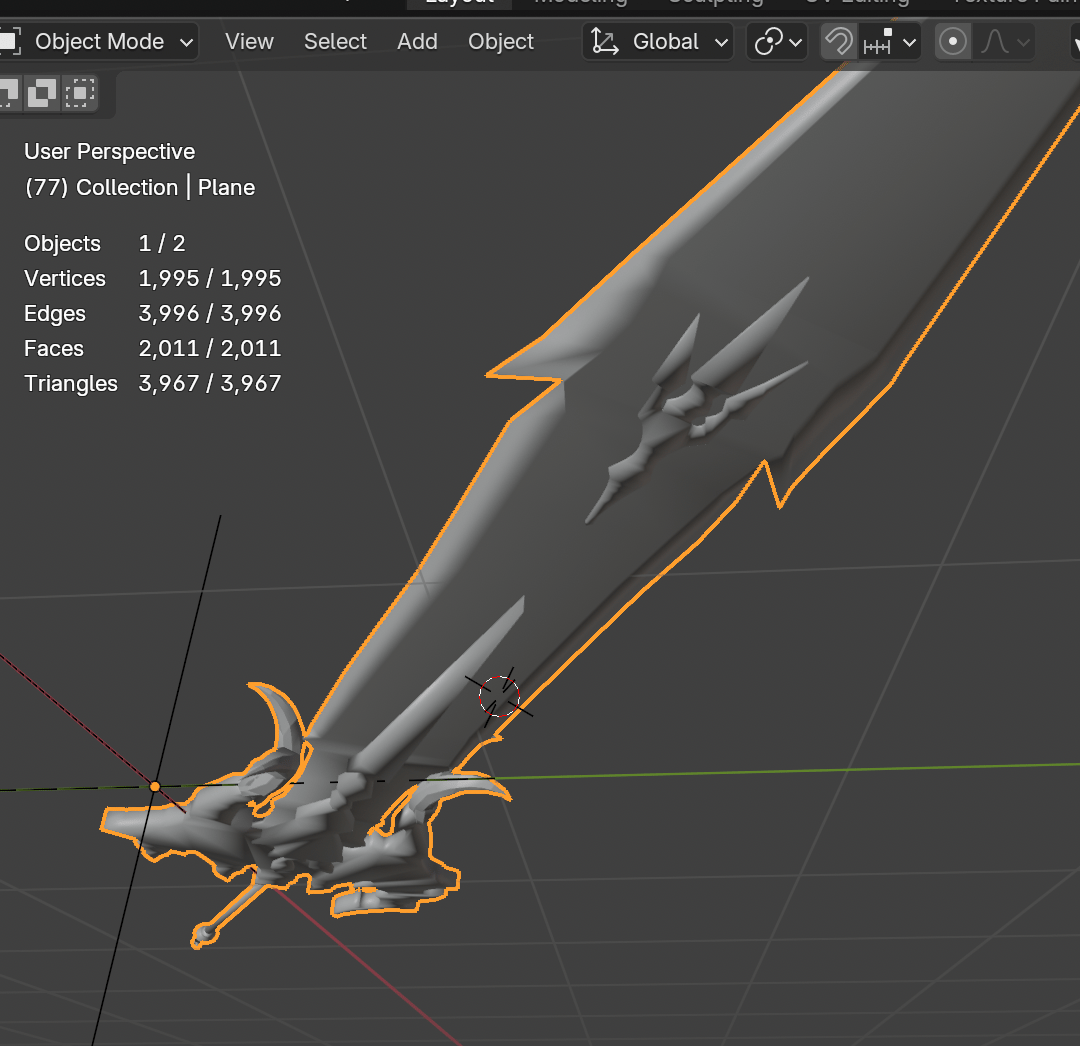Image resolution: width=1080 pixels, height=1046 pixels.
Task: Open the proportional editing falloff curve dropdown
Action: pos(1004,42)
